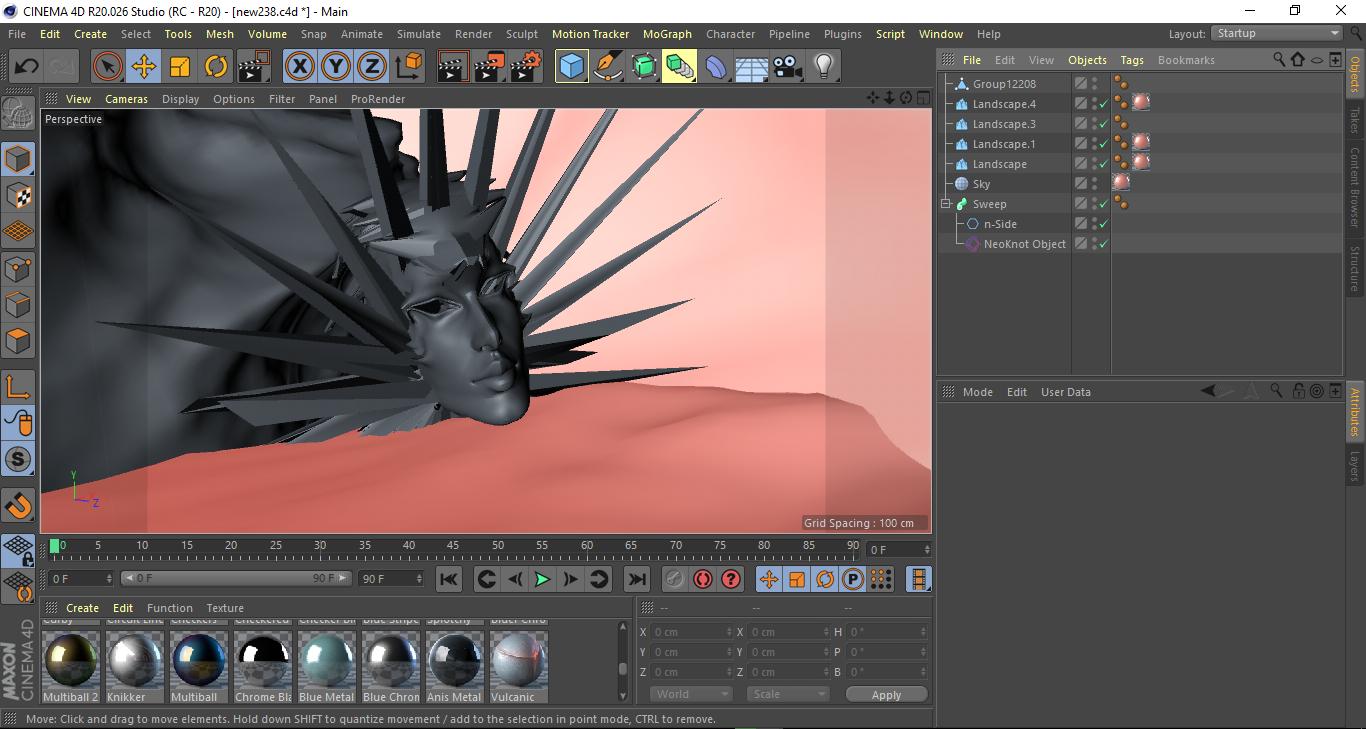The width and height of the screenshot is (1366, 729).
Task: Open the Array modeling objects icon
Action: pos(680,67)
